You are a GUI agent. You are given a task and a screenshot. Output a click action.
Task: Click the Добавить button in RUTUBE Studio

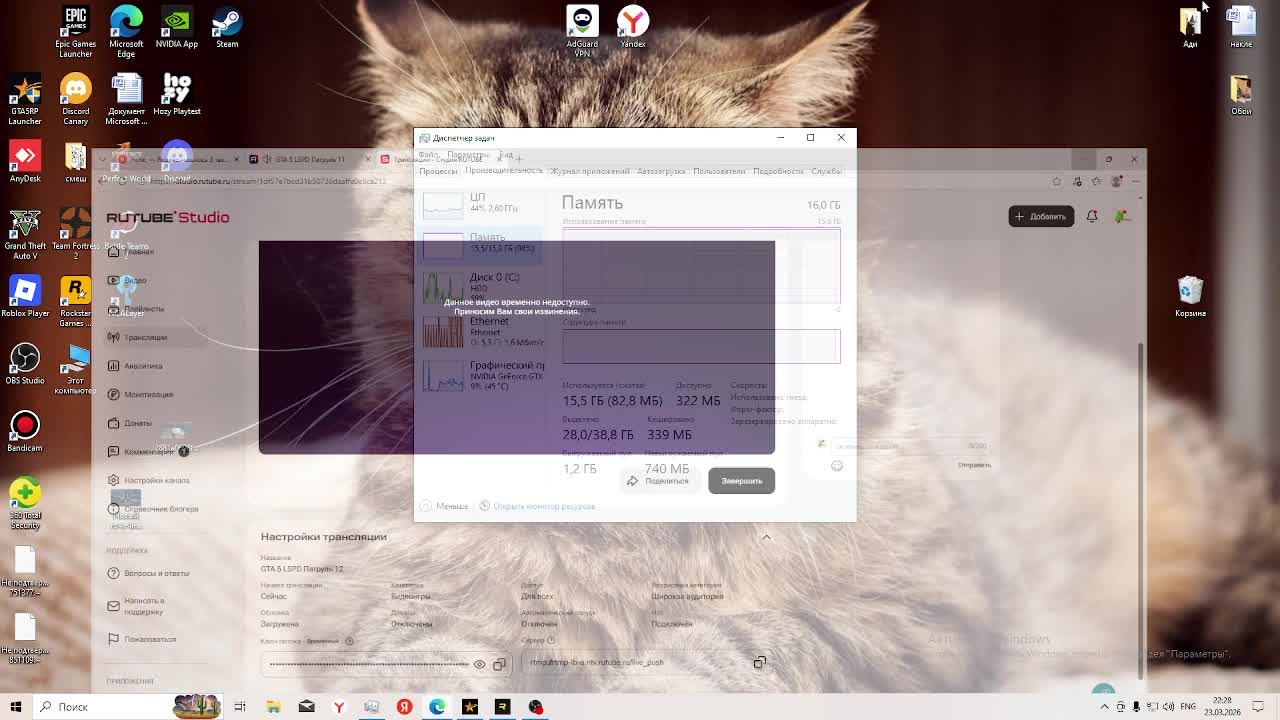pyautogui.click(x=1041, y=216)
